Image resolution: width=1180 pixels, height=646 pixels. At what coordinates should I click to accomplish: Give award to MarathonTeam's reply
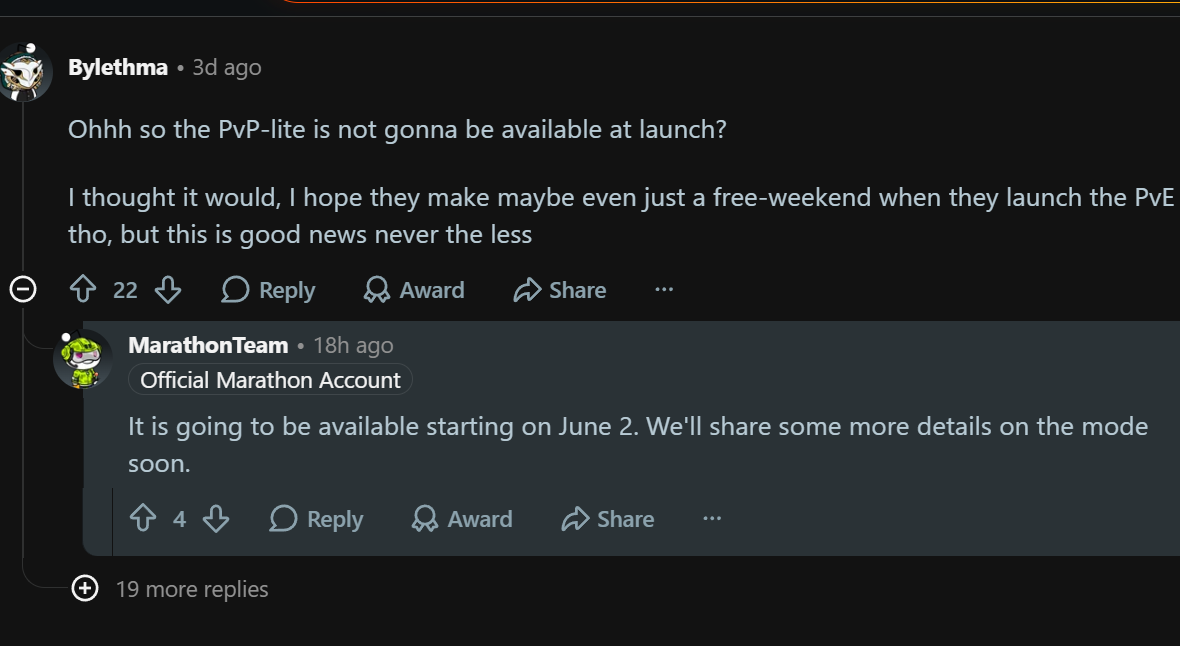(x=462, y=519)
